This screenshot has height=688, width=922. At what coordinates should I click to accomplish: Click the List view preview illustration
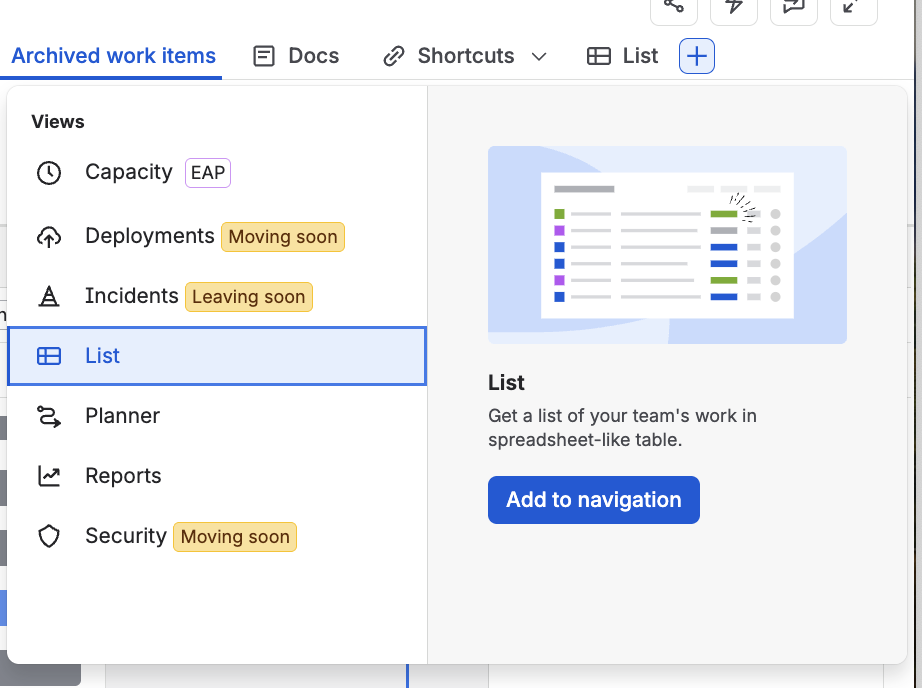click(667, 245)
